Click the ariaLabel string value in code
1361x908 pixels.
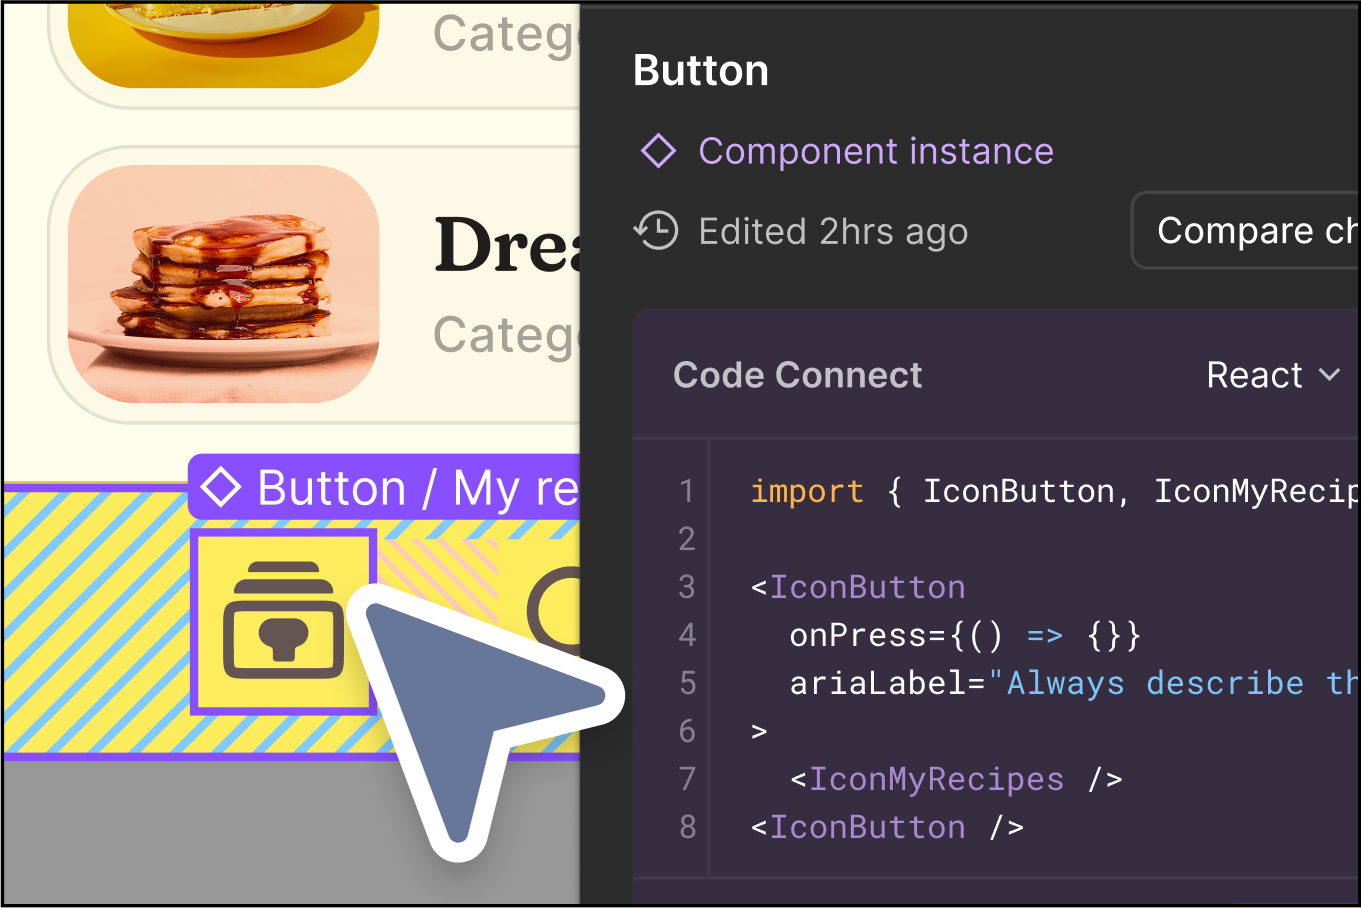(1170, 683)
